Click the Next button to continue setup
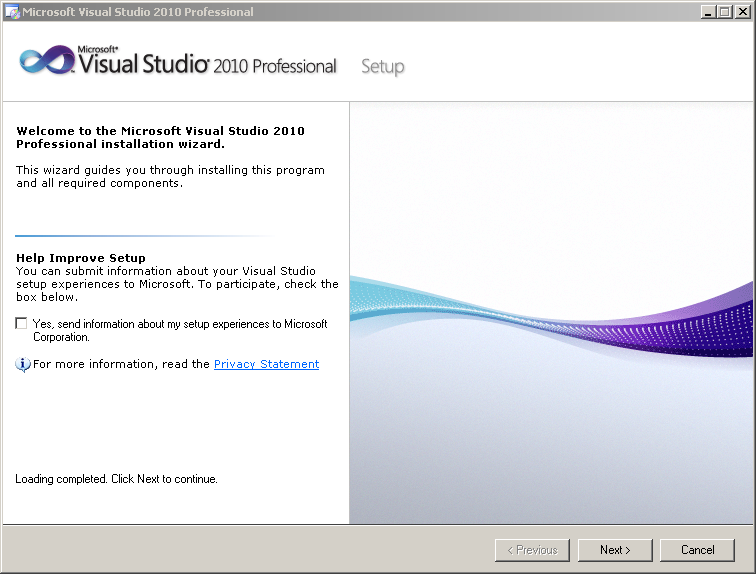The height and width of the screenshot is (574, 756). (x=615, y=550)
